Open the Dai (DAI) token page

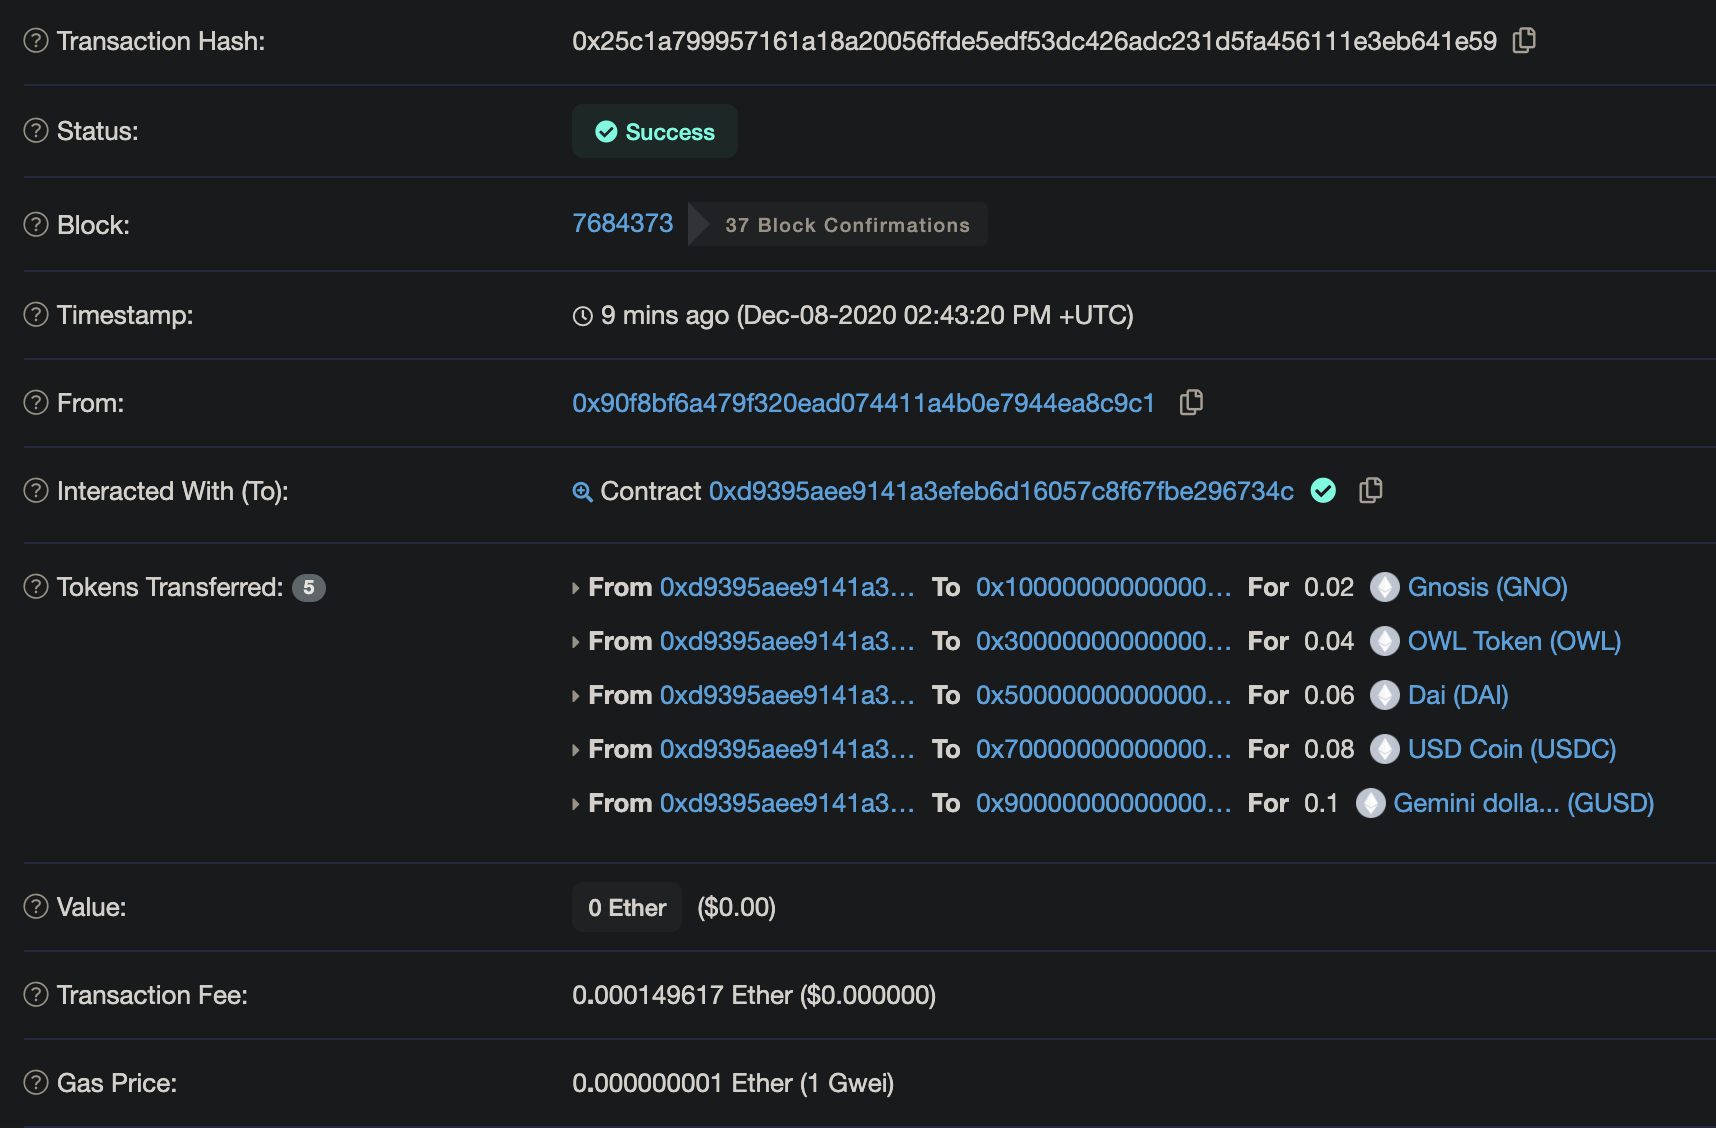pos(1458,695)
